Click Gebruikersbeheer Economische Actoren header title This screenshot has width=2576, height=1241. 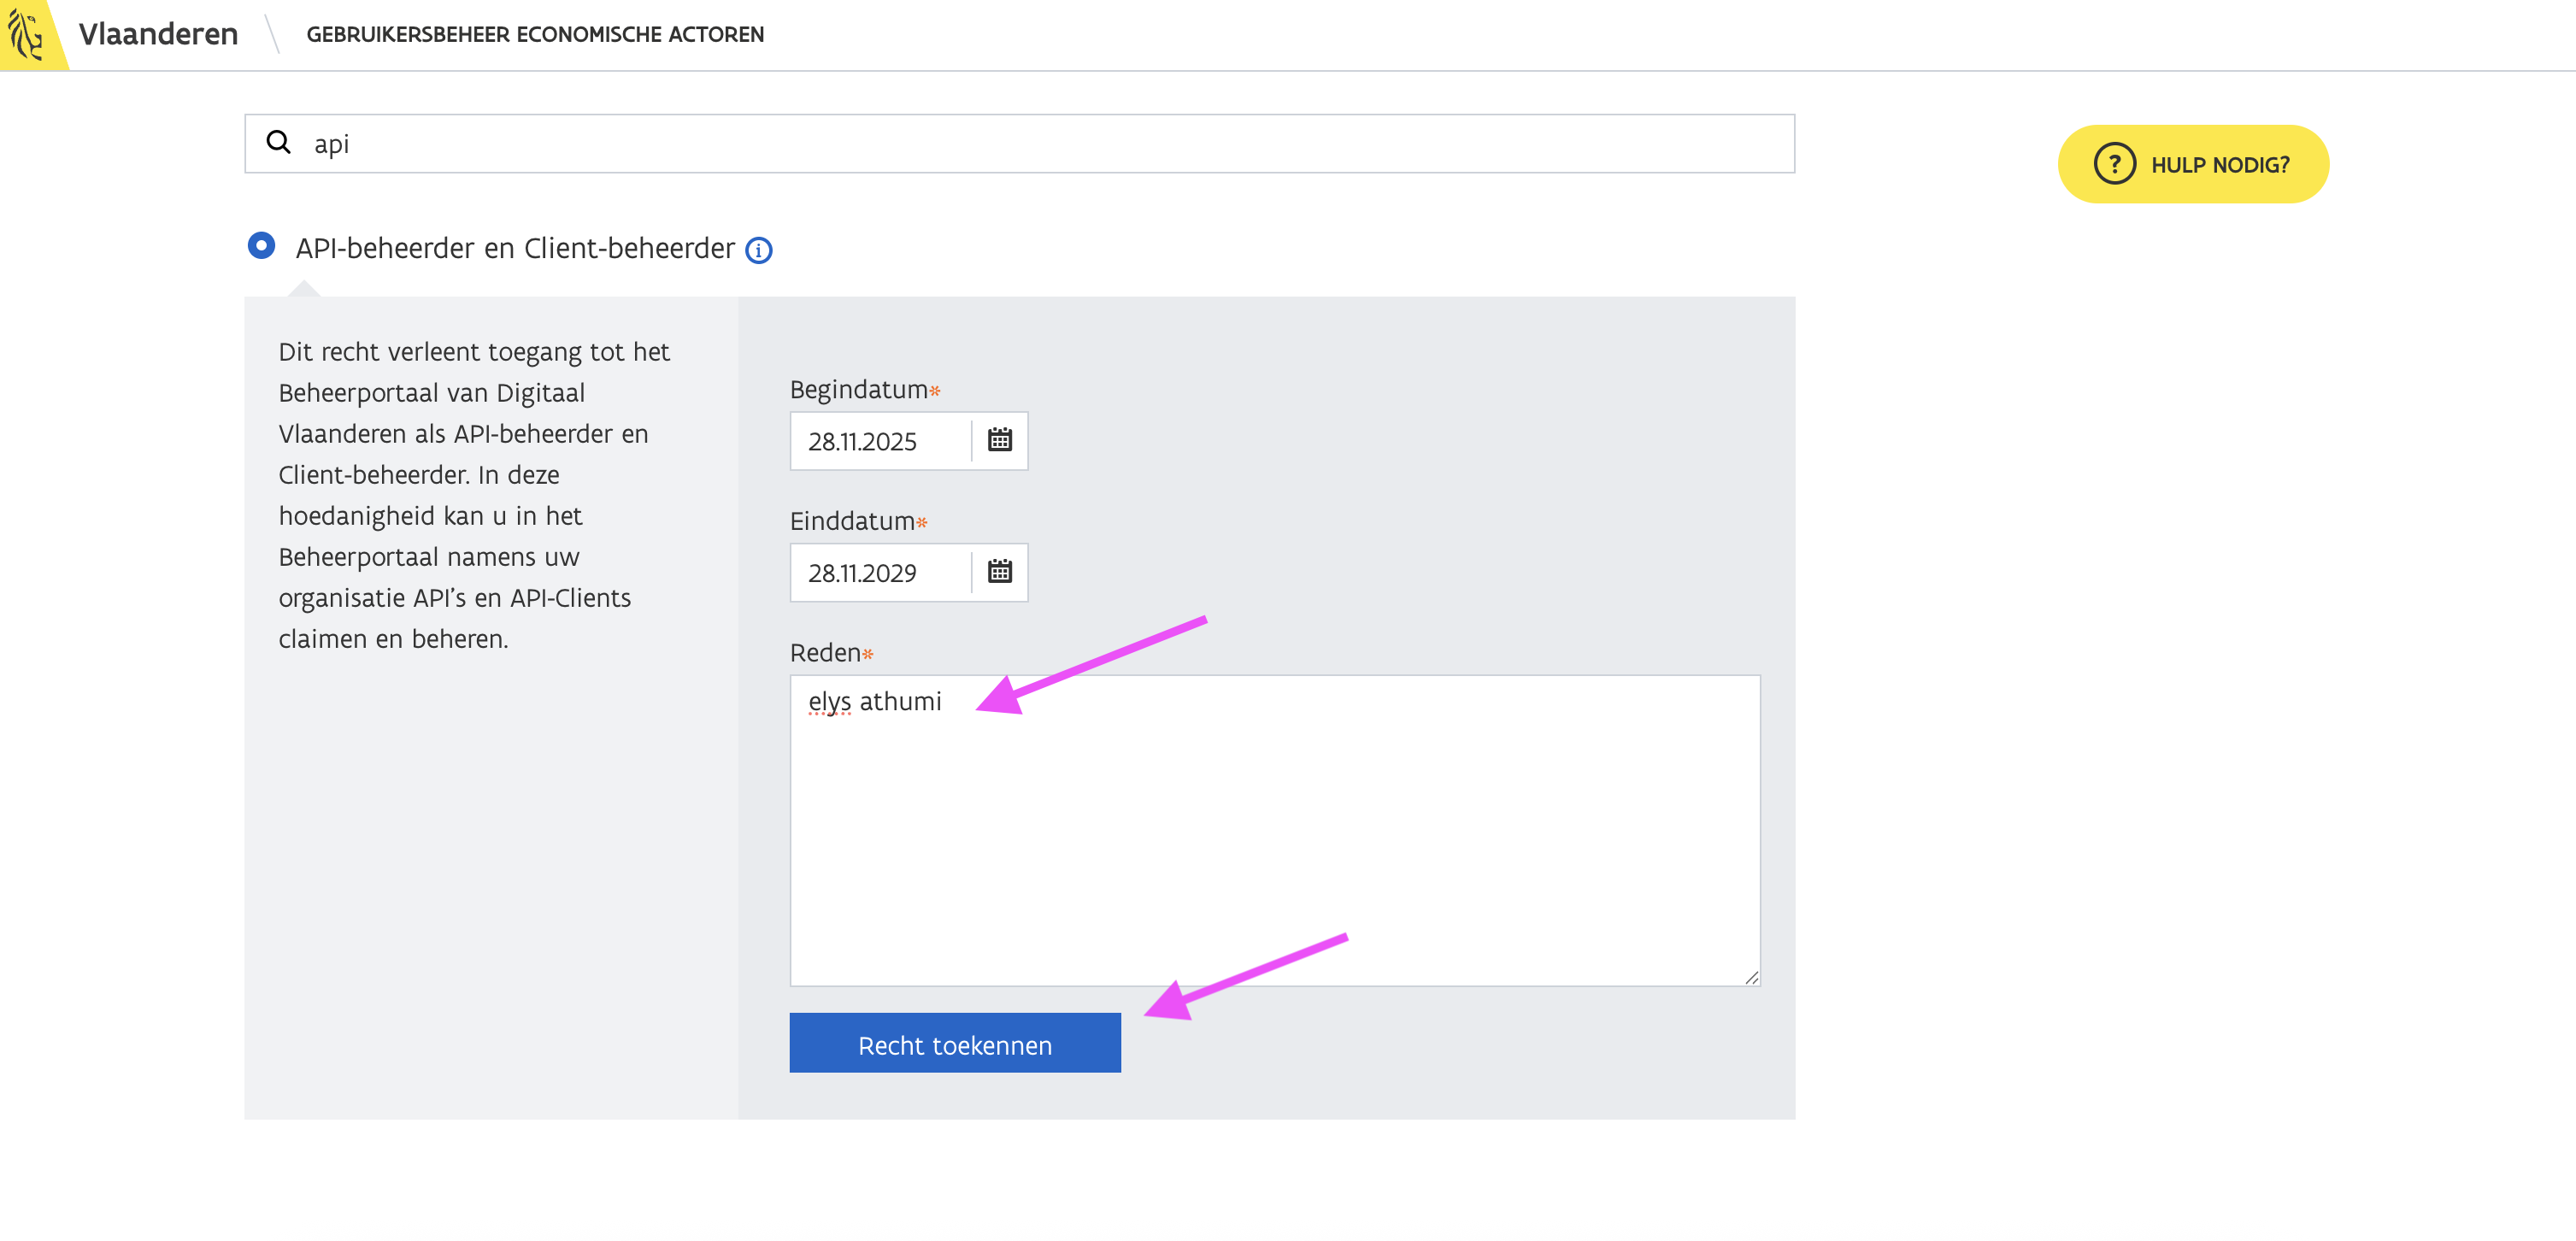tap(535, 35)
